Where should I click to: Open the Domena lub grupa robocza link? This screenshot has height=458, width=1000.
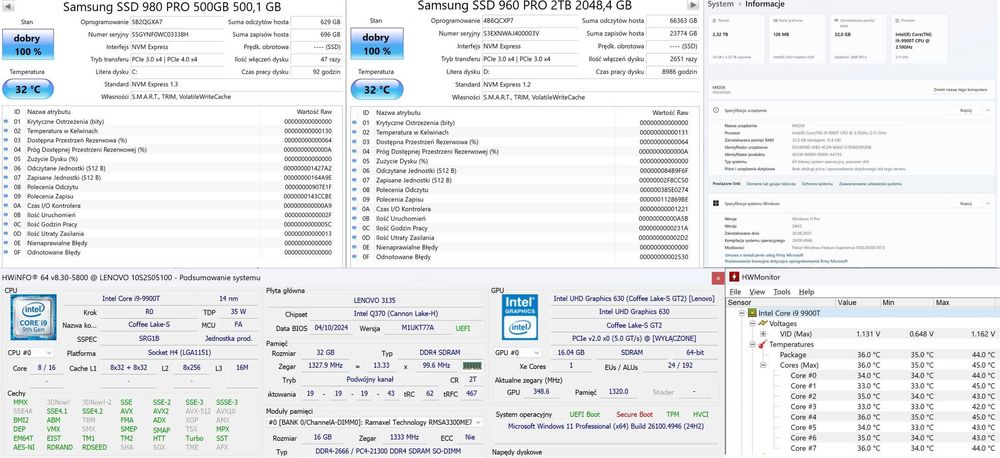pos(771,184)
